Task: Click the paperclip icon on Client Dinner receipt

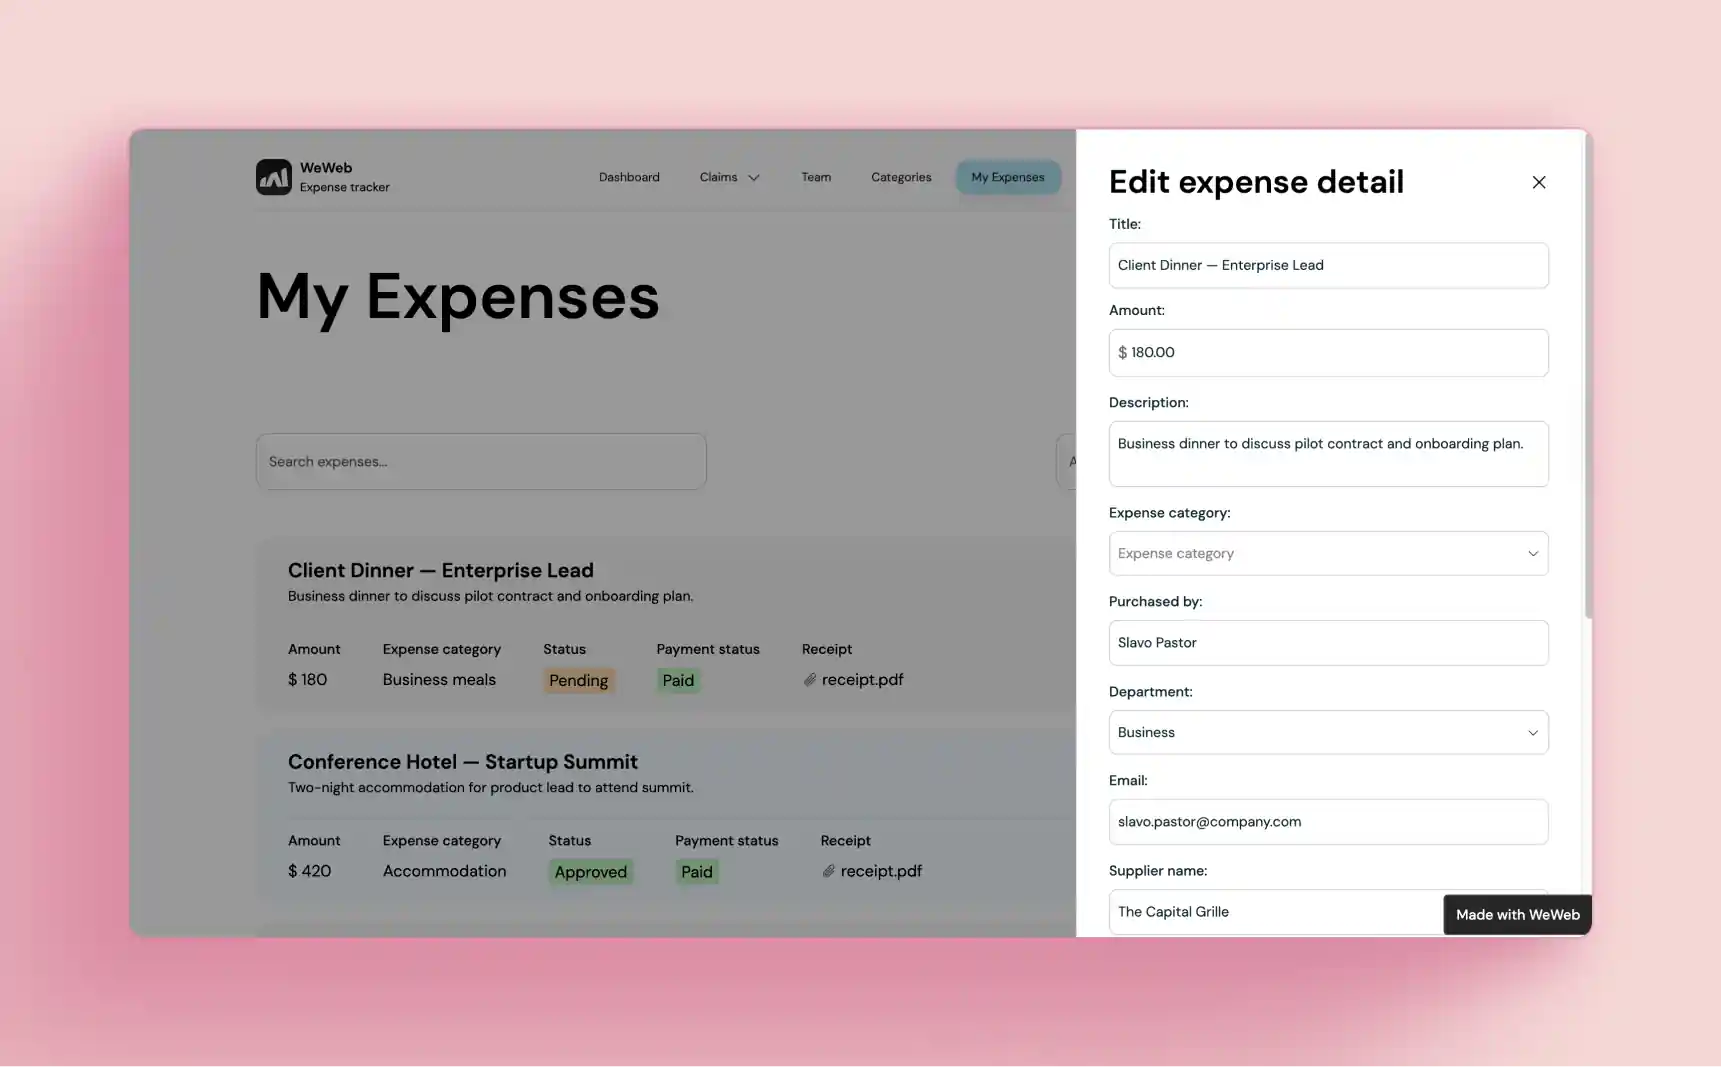Action: [810, 679]
